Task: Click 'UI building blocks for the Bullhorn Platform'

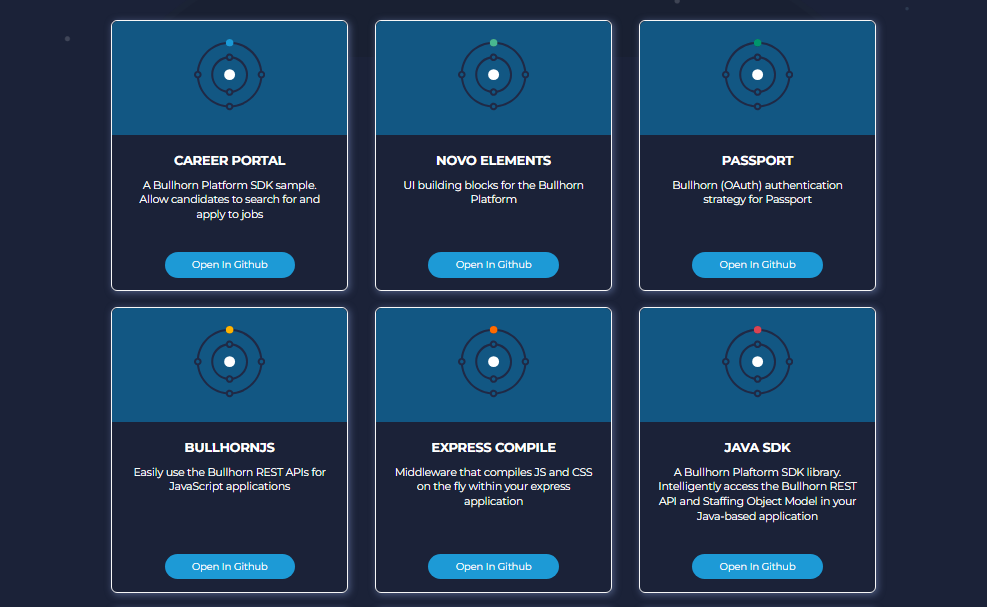Action: pyautogui.click(x=494, y=192)
